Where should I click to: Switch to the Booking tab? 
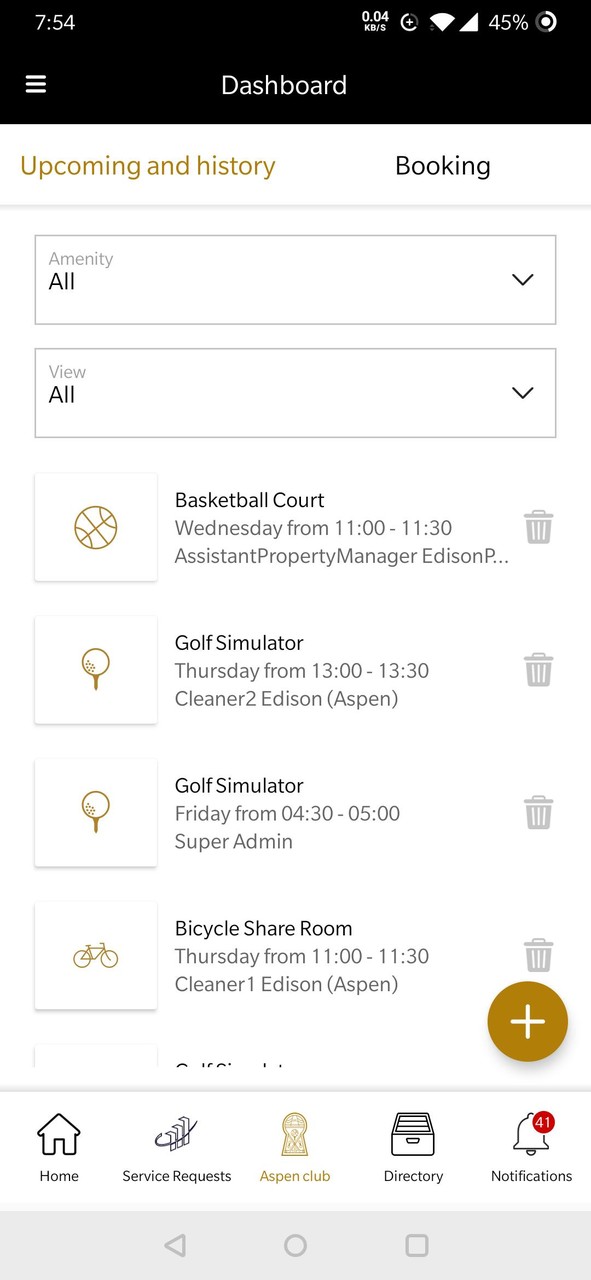[x=443, y=165]
